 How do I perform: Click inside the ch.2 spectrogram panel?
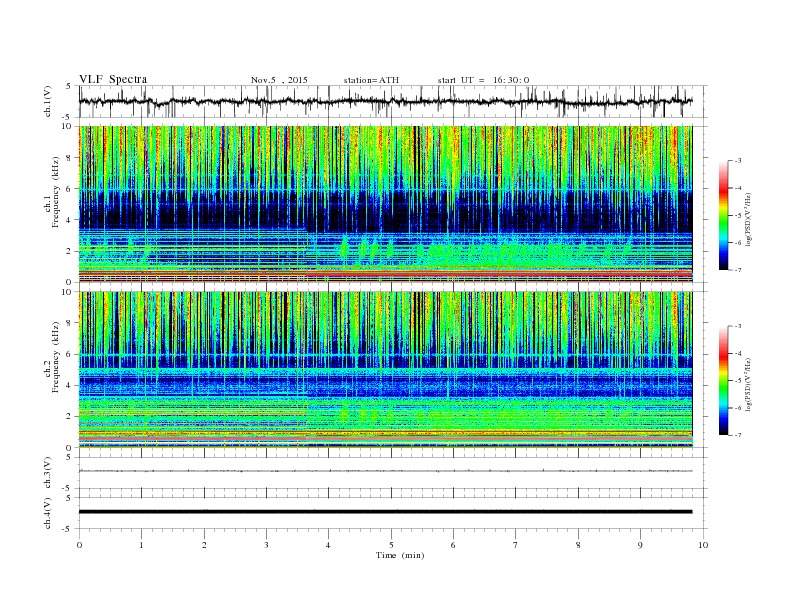(x=385, y=370)
